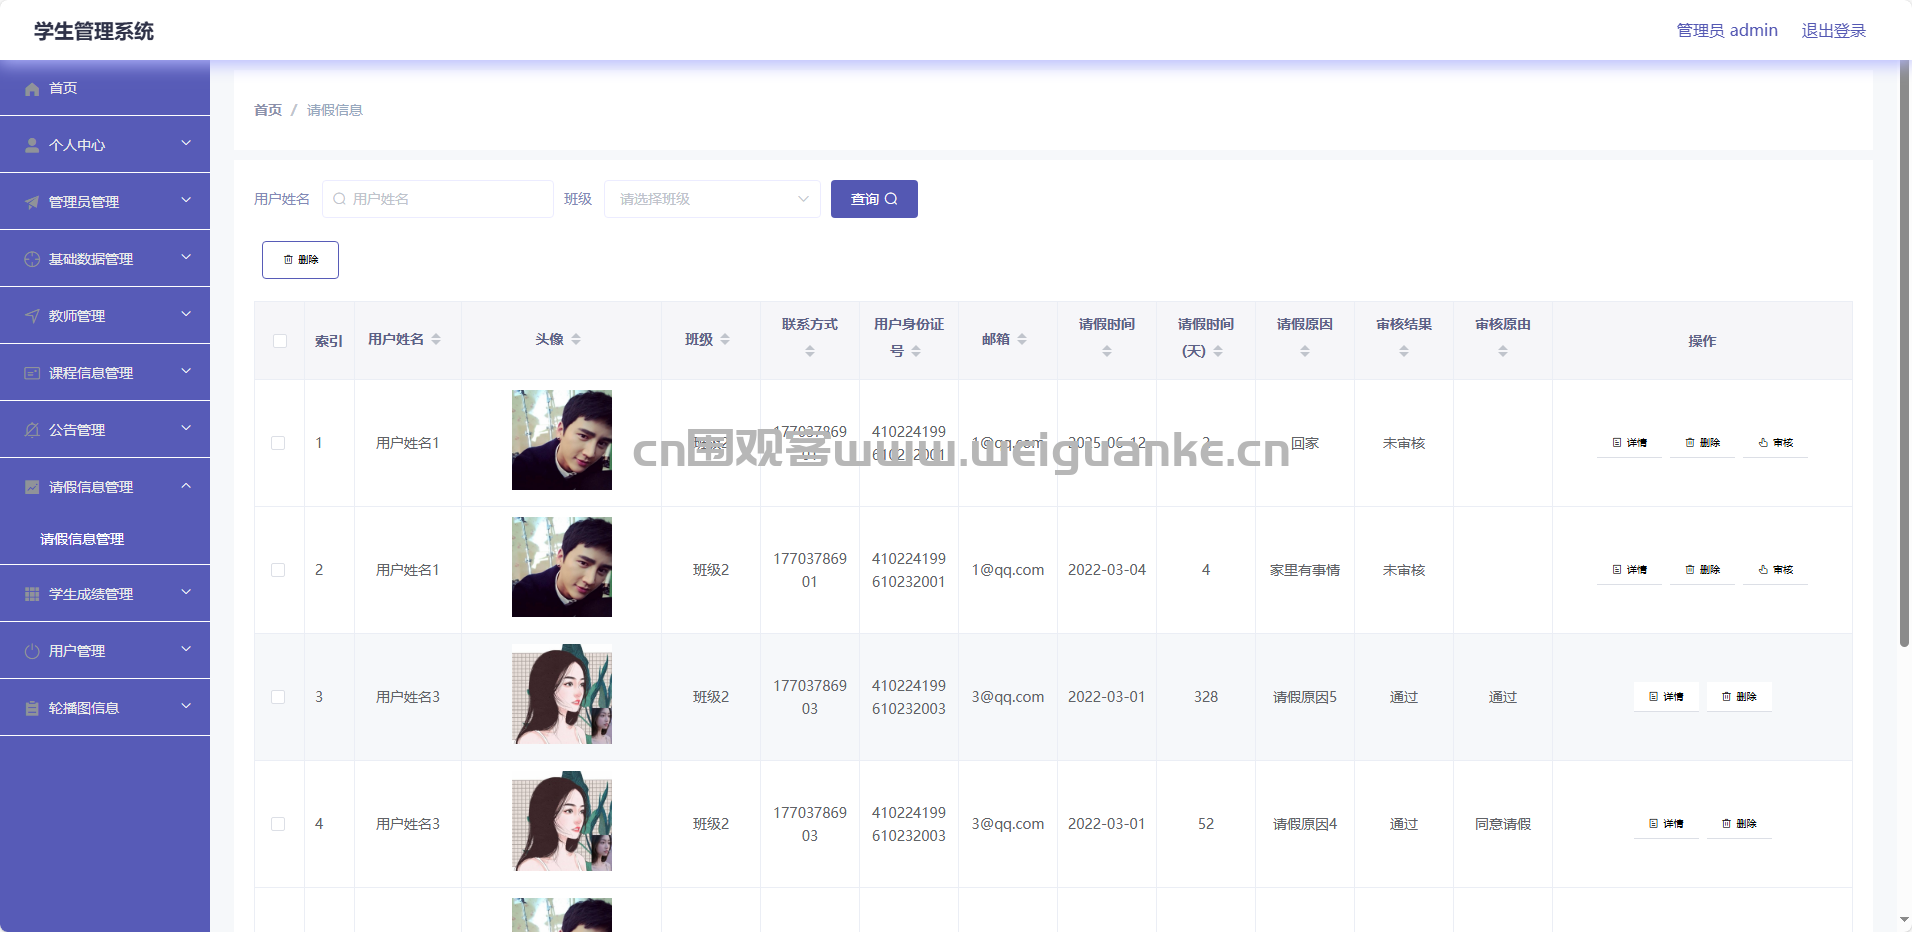Sort table by 审核结果 column
This screenshot has height=932, width=1912.
1404,351
